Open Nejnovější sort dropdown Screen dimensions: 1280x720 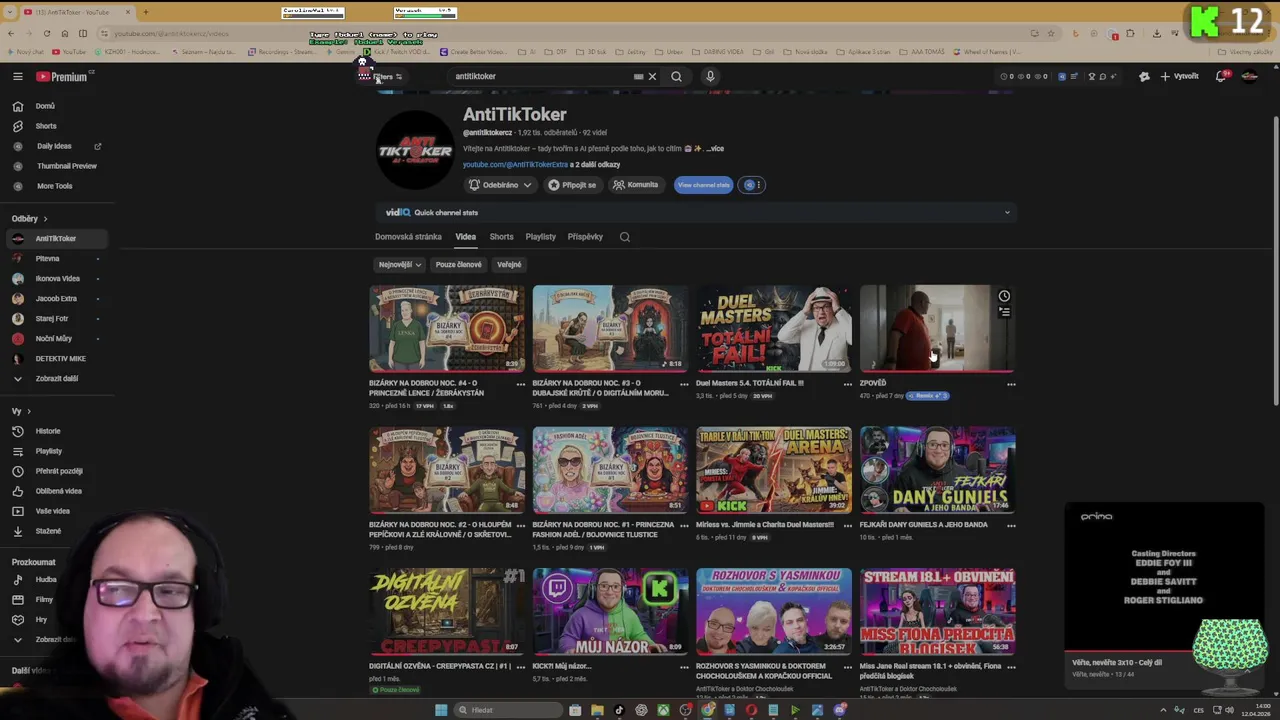click(x=399, y=265)
